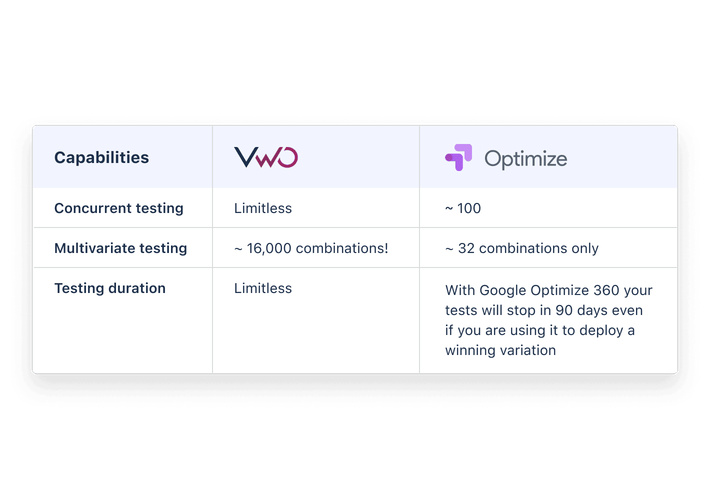The width and height of the screenshot is (710, 500).
Task: Click the ~ 32 combinations only cell
Action: tap(522, 248)
